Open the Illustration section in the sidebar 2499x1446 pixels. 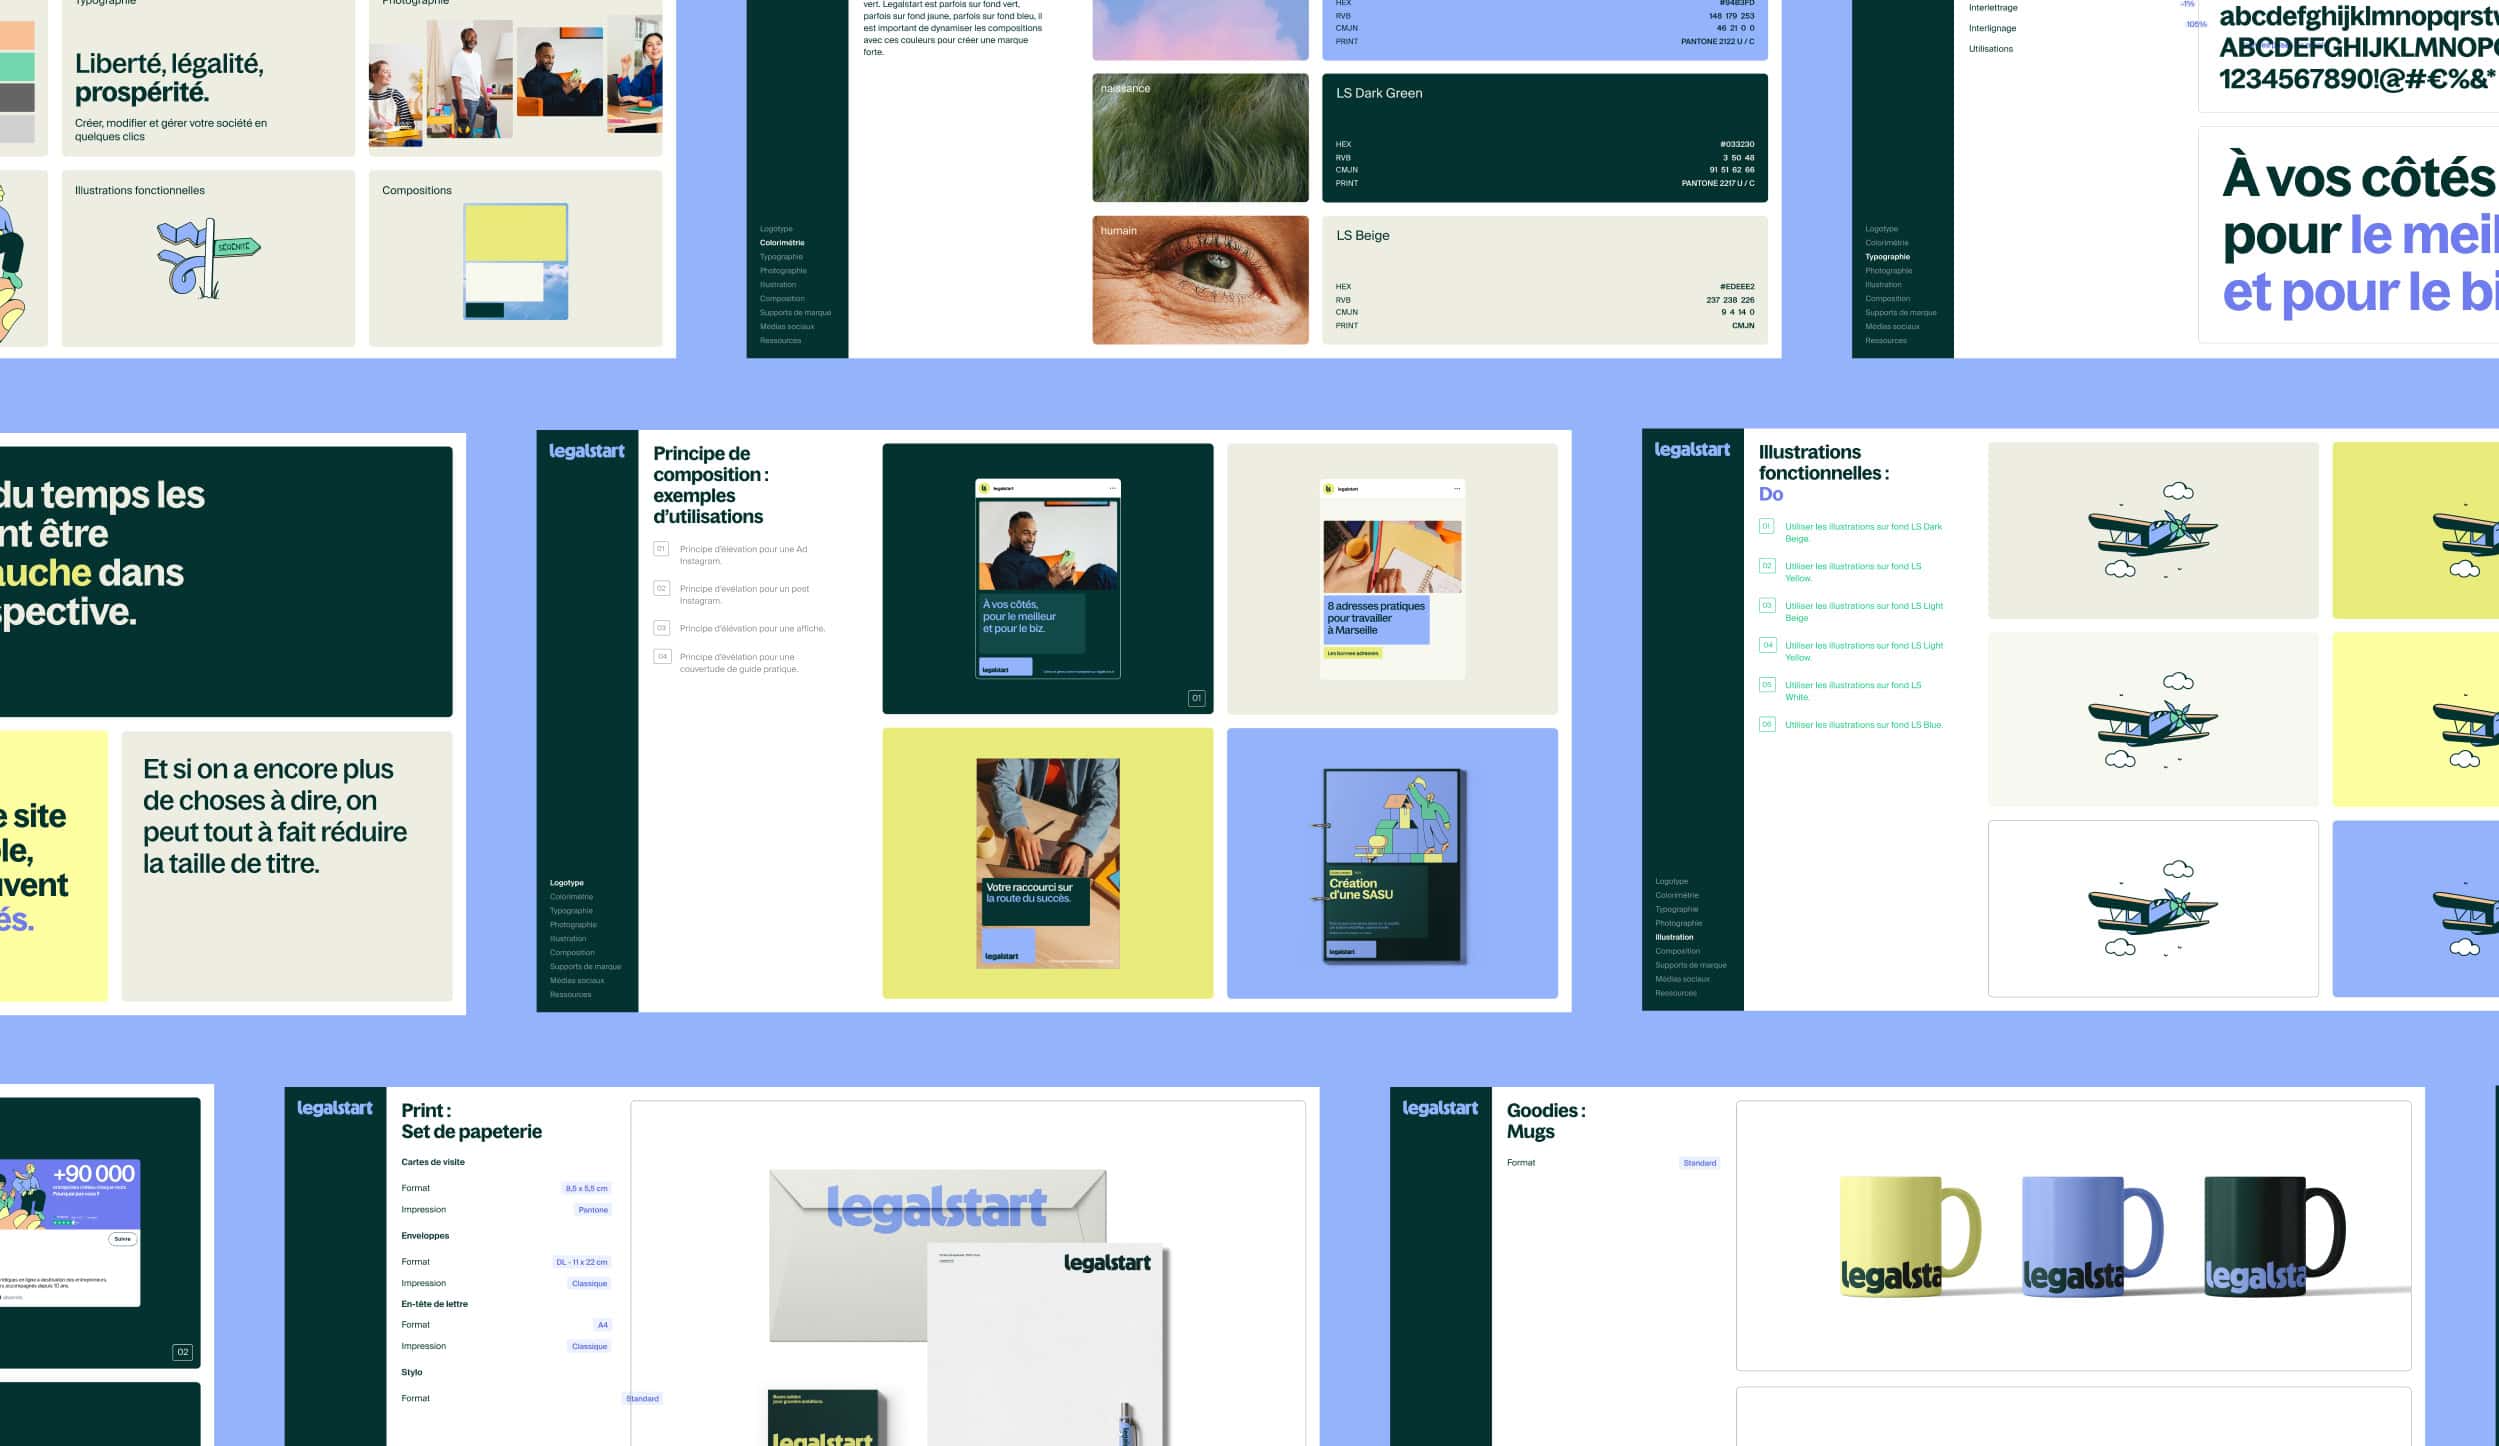click(x=1673, y=937)
